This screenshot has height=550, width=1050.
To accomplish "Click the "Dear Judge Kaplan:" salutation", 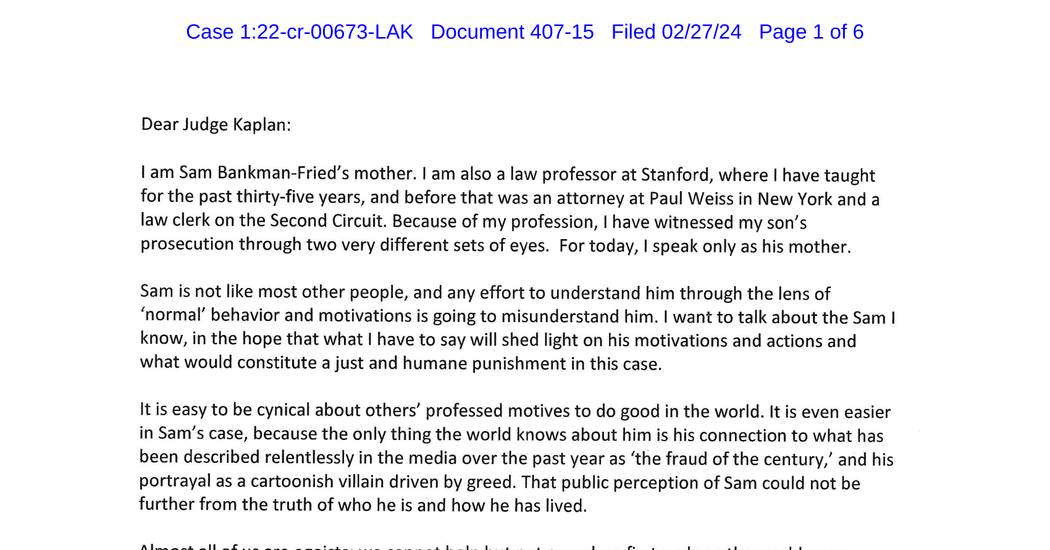I will coord(216,125).
